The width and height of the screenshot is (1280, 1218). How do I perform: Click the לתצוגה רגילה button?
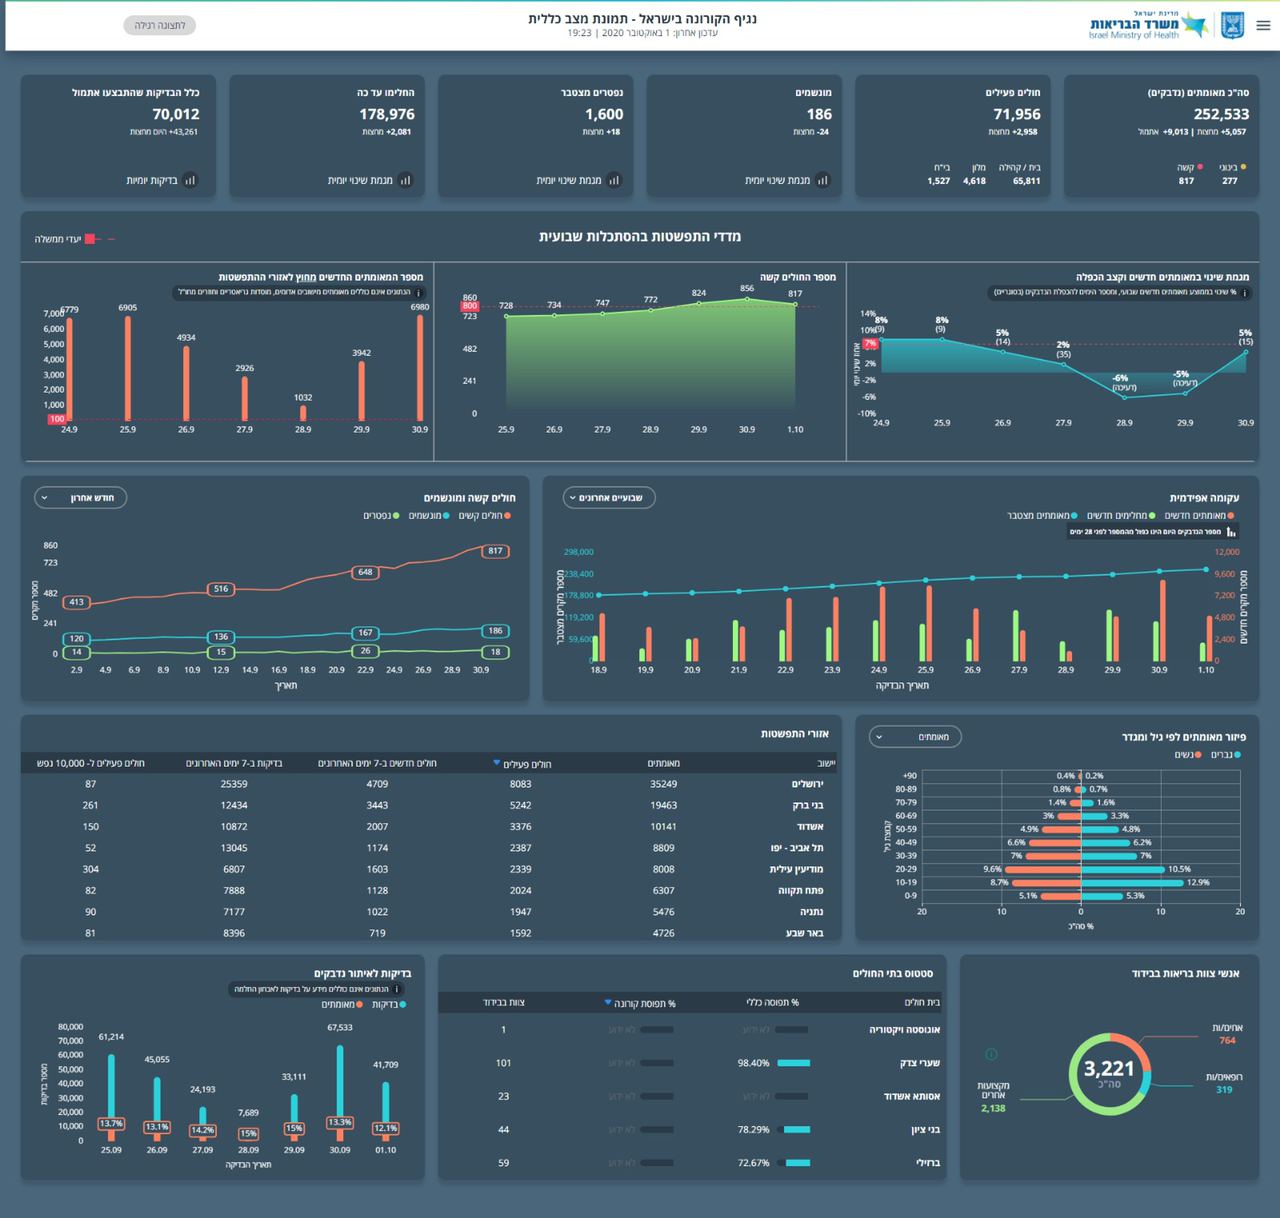160,25
